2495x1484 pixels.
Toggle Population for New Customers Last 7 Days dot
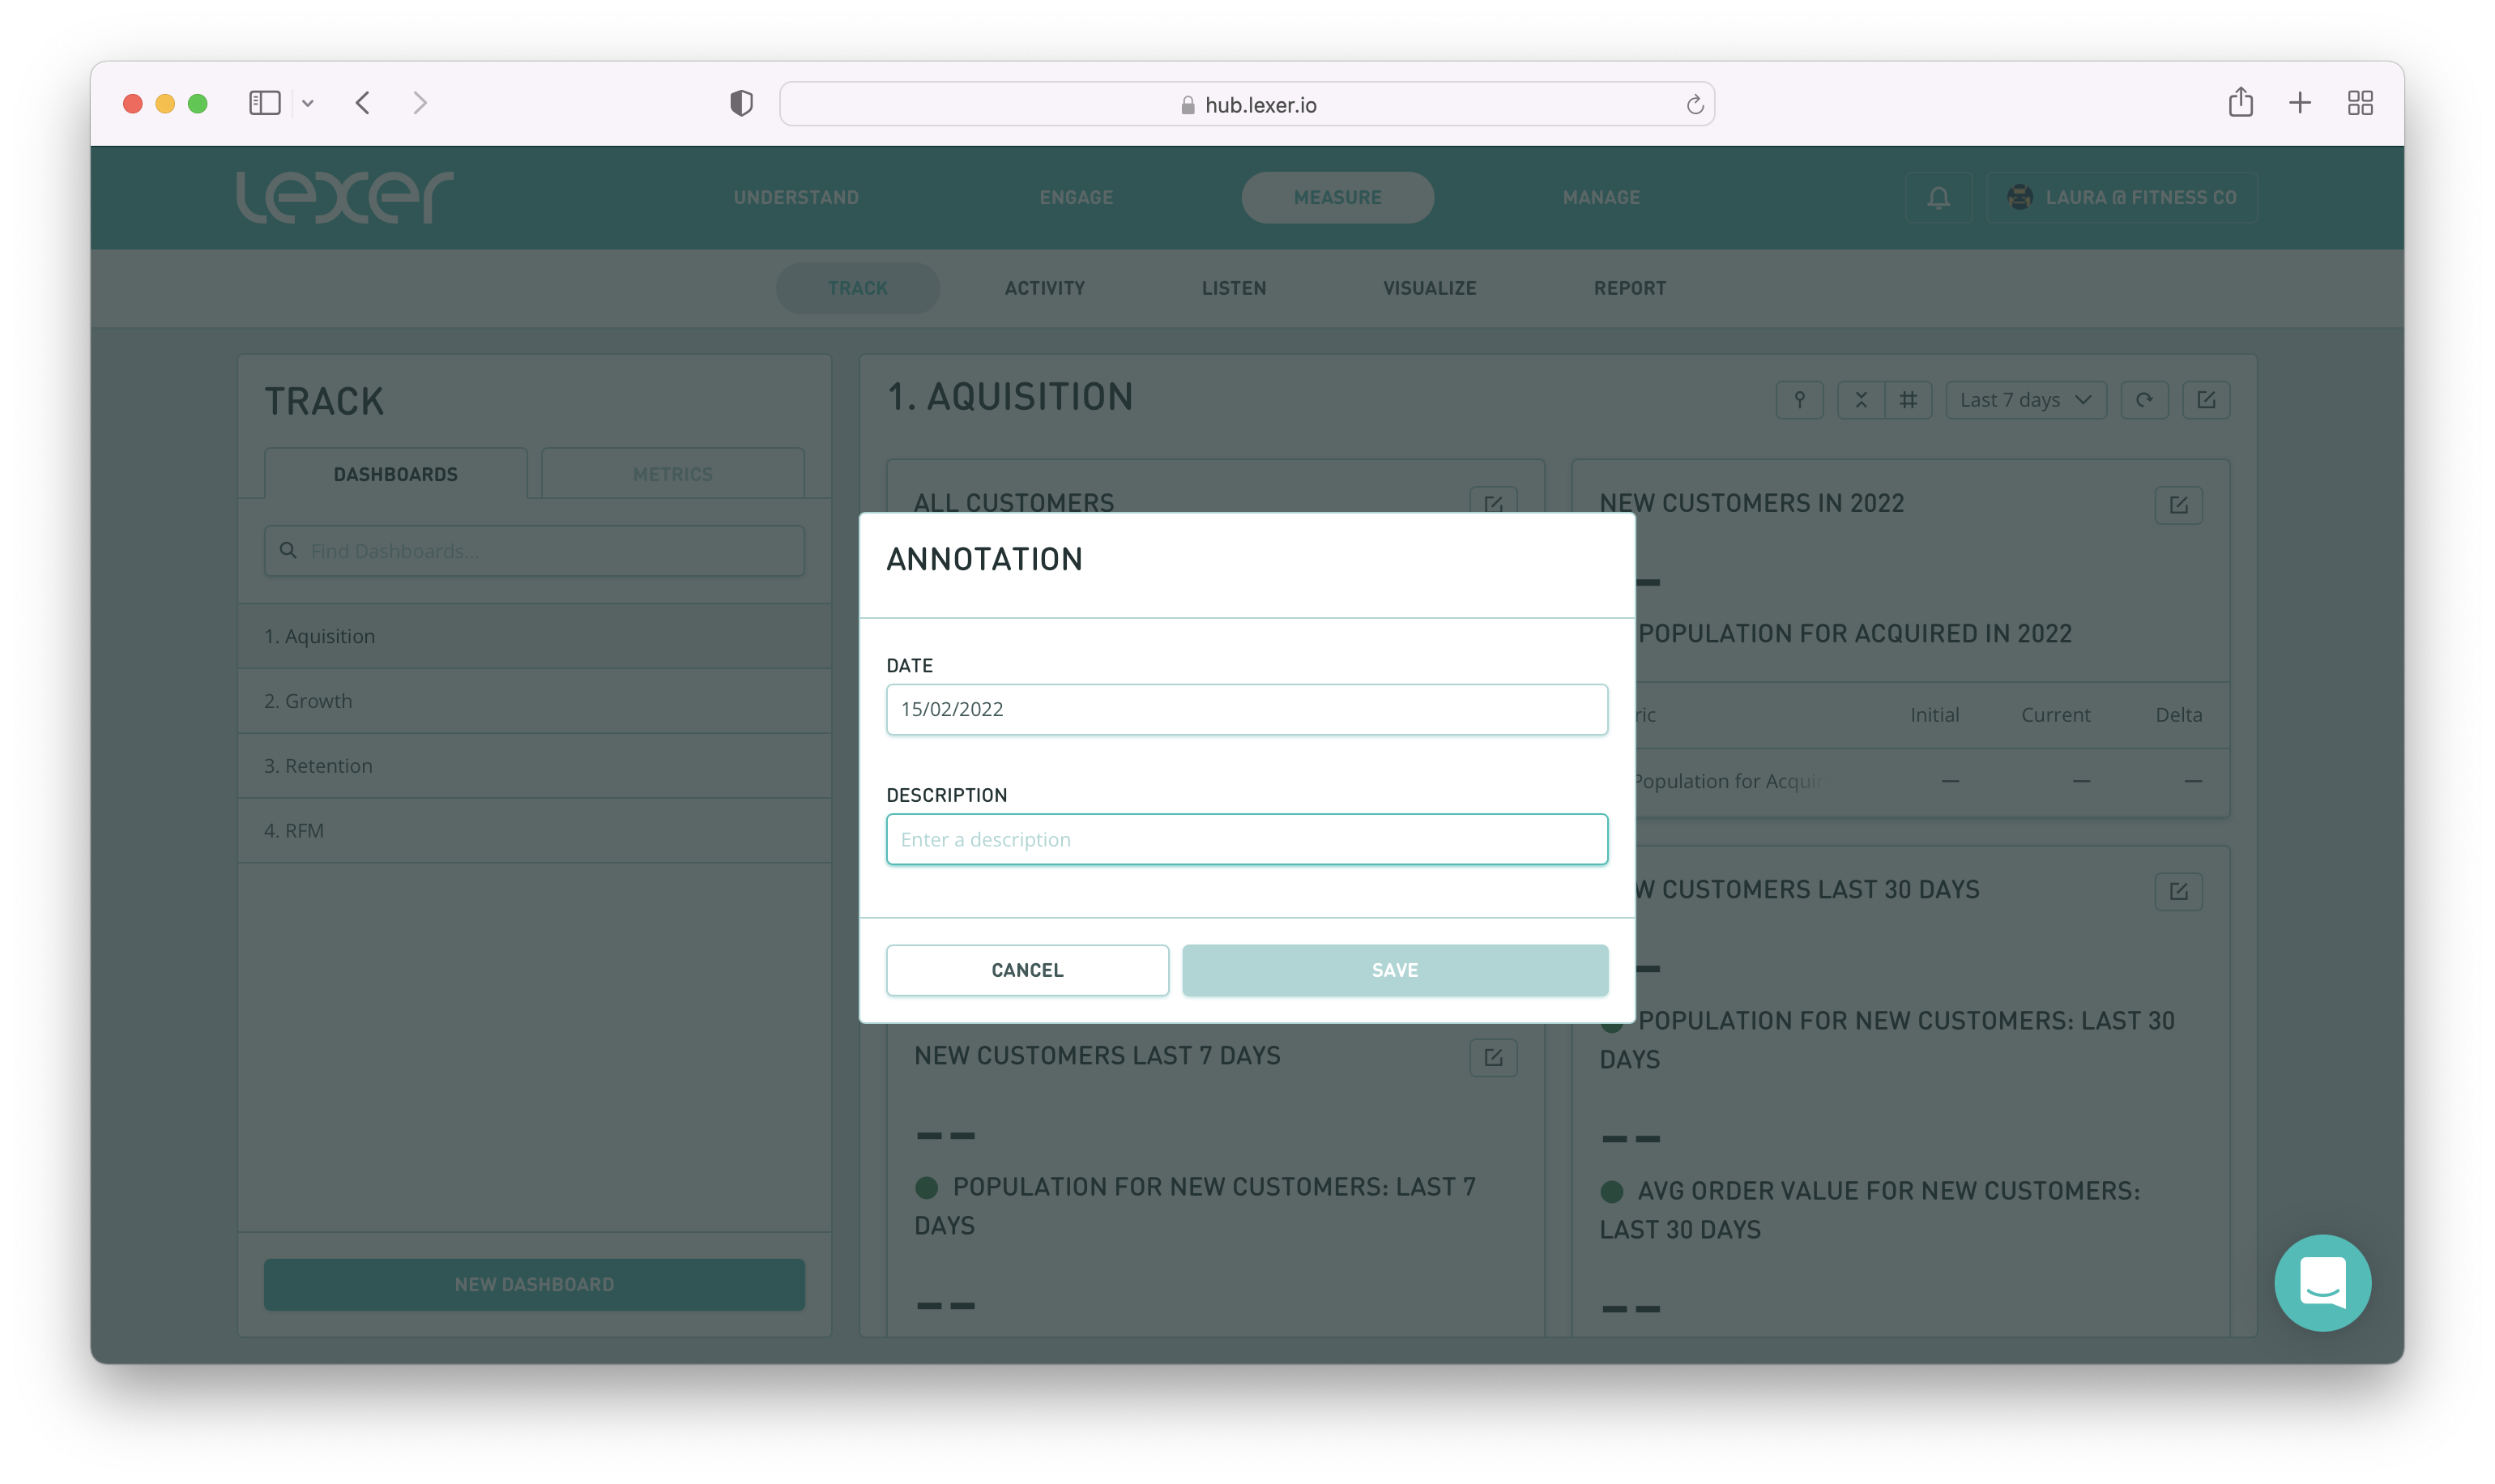pyautogui.click(x=927, y=1187)
